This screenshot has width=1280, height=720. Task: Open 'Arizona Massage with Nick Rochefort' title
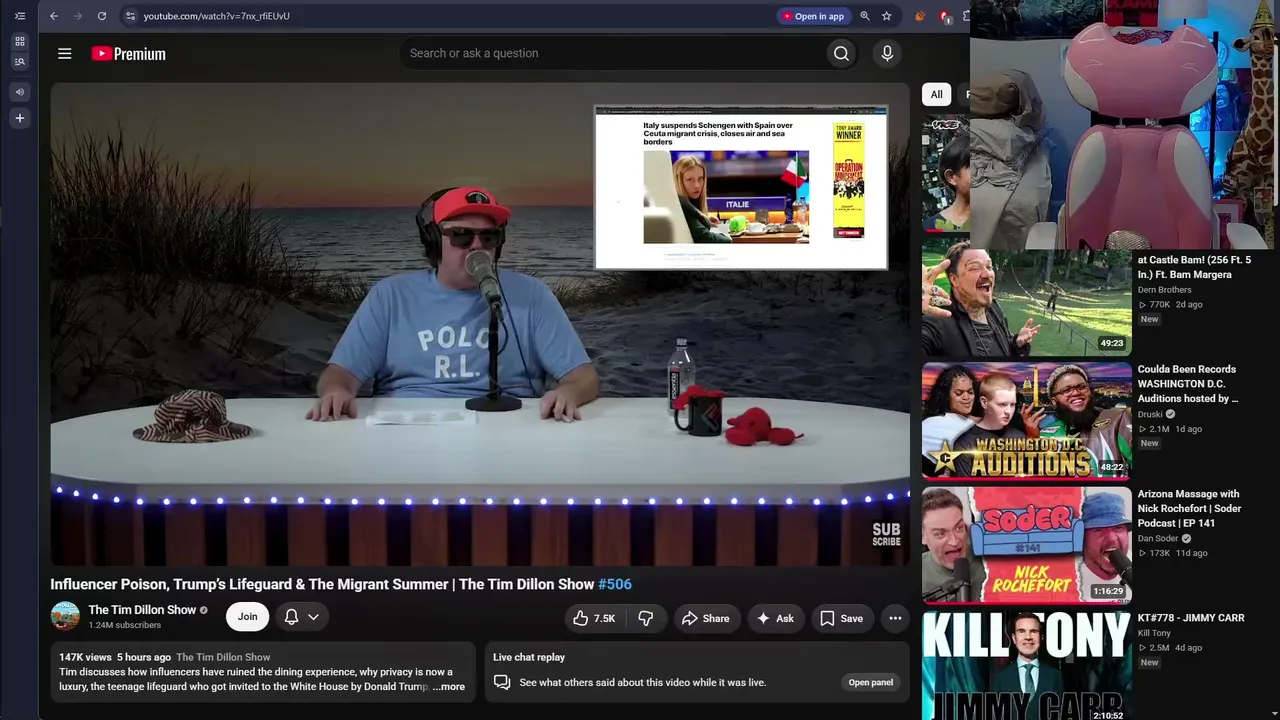tap(1190, 508)
